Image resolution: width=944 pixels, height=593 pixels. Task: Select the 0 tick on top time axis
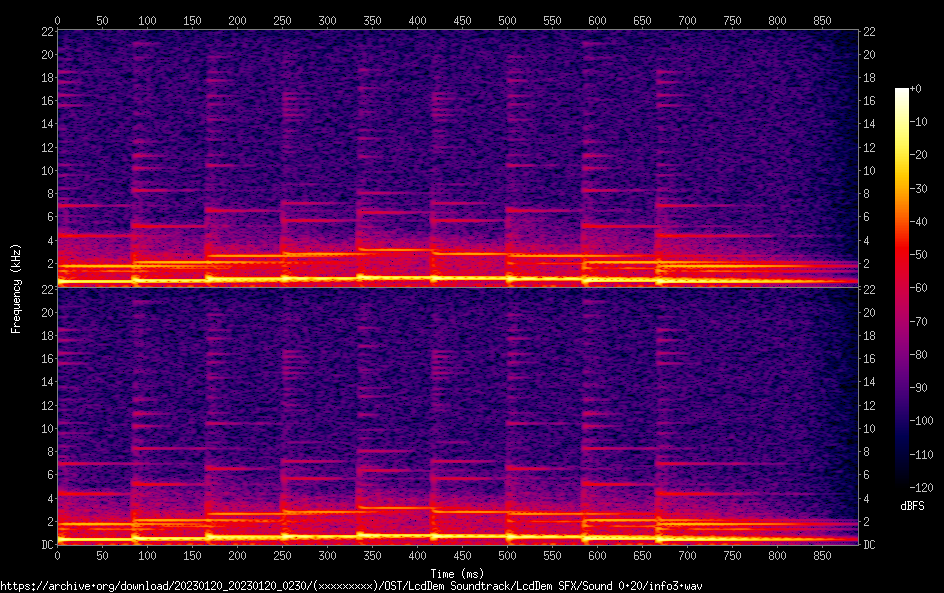tap(57, 20)
